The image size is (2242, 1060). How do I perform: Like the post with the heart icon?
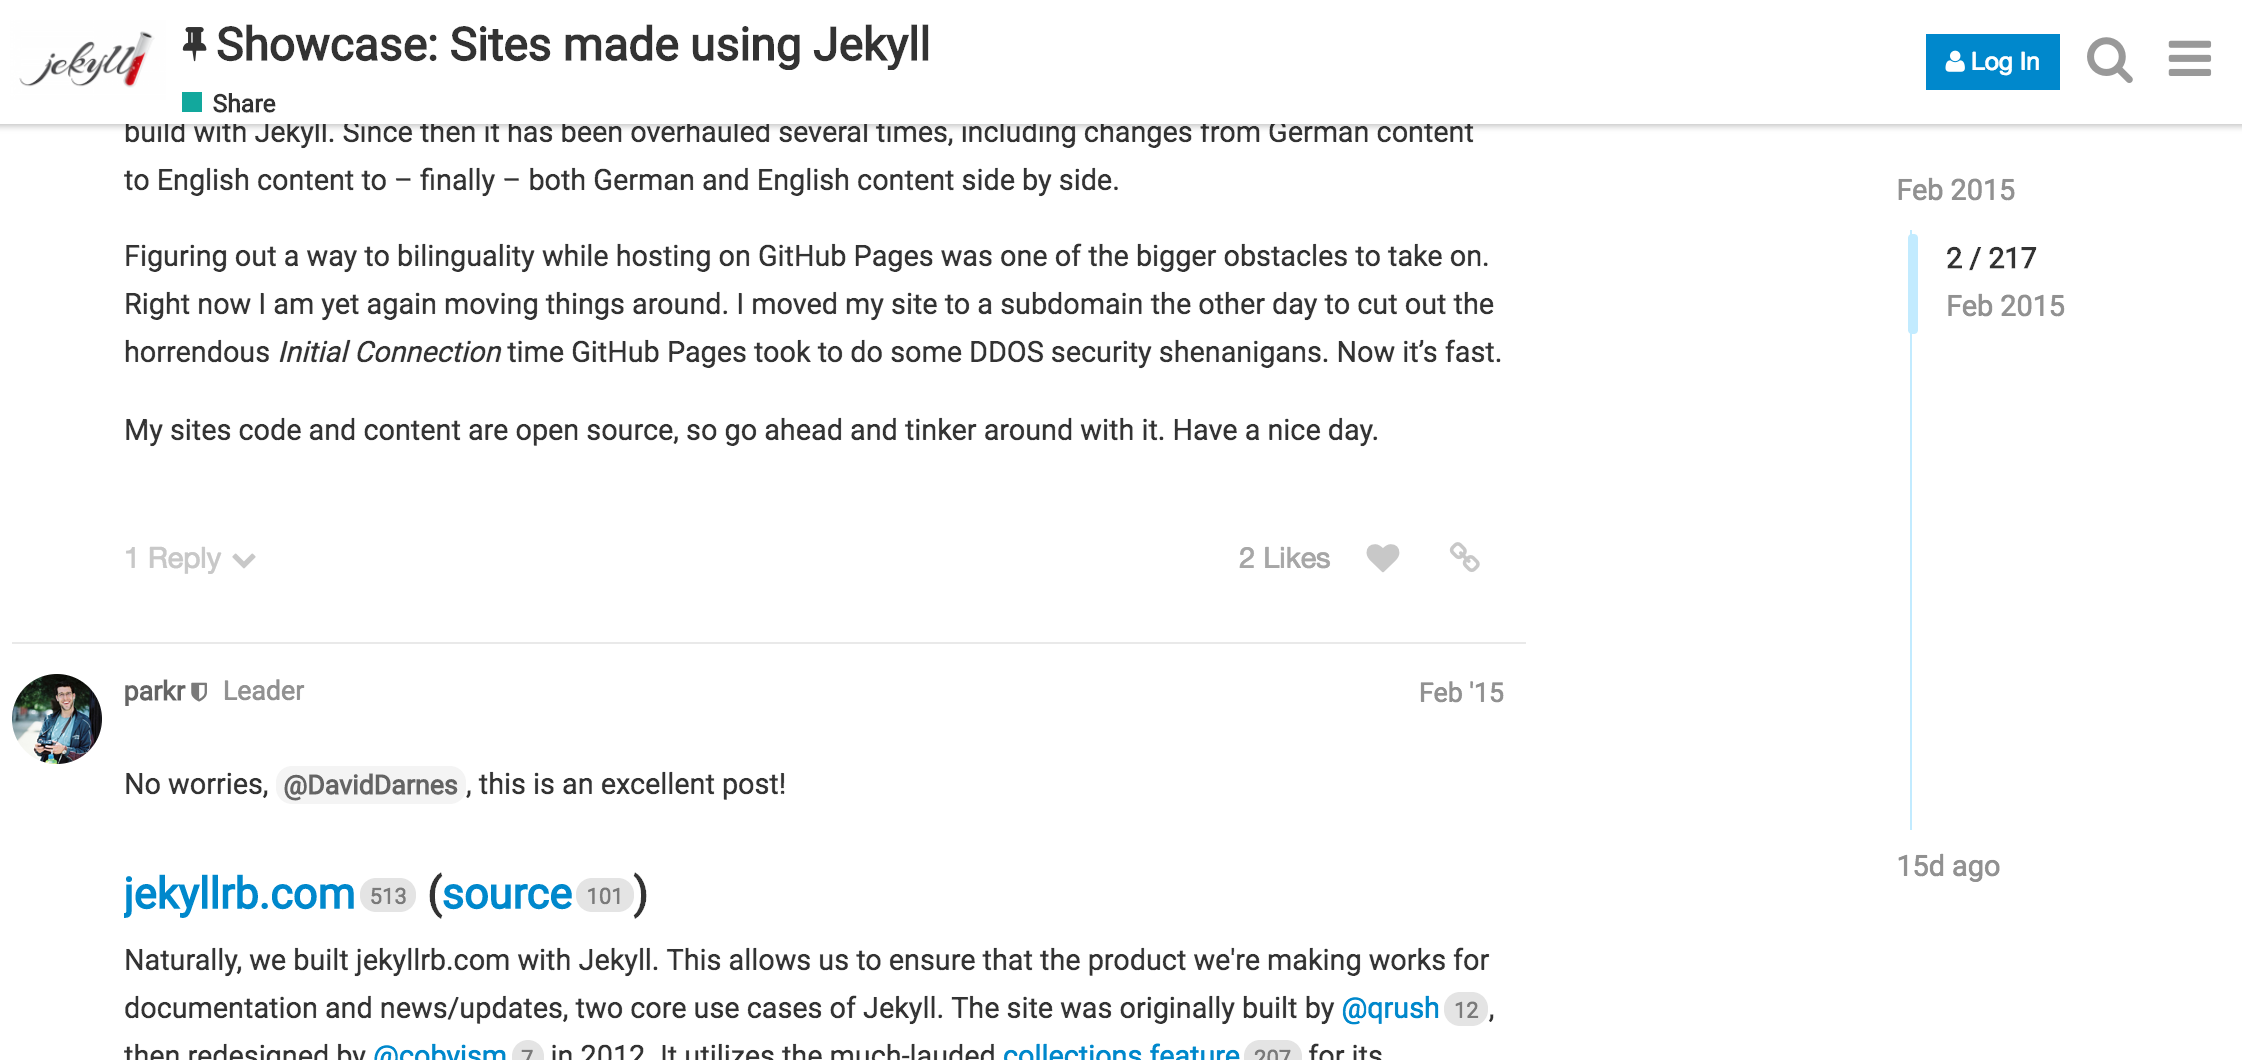click(x=1382, y=558)
